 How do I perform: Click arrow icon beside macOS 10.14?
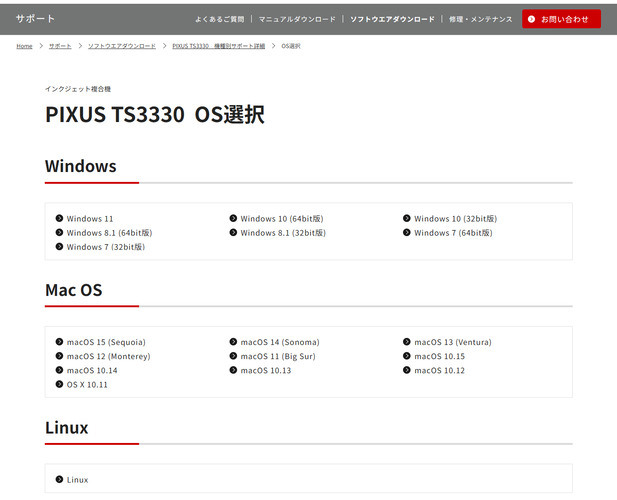(59, 370)
